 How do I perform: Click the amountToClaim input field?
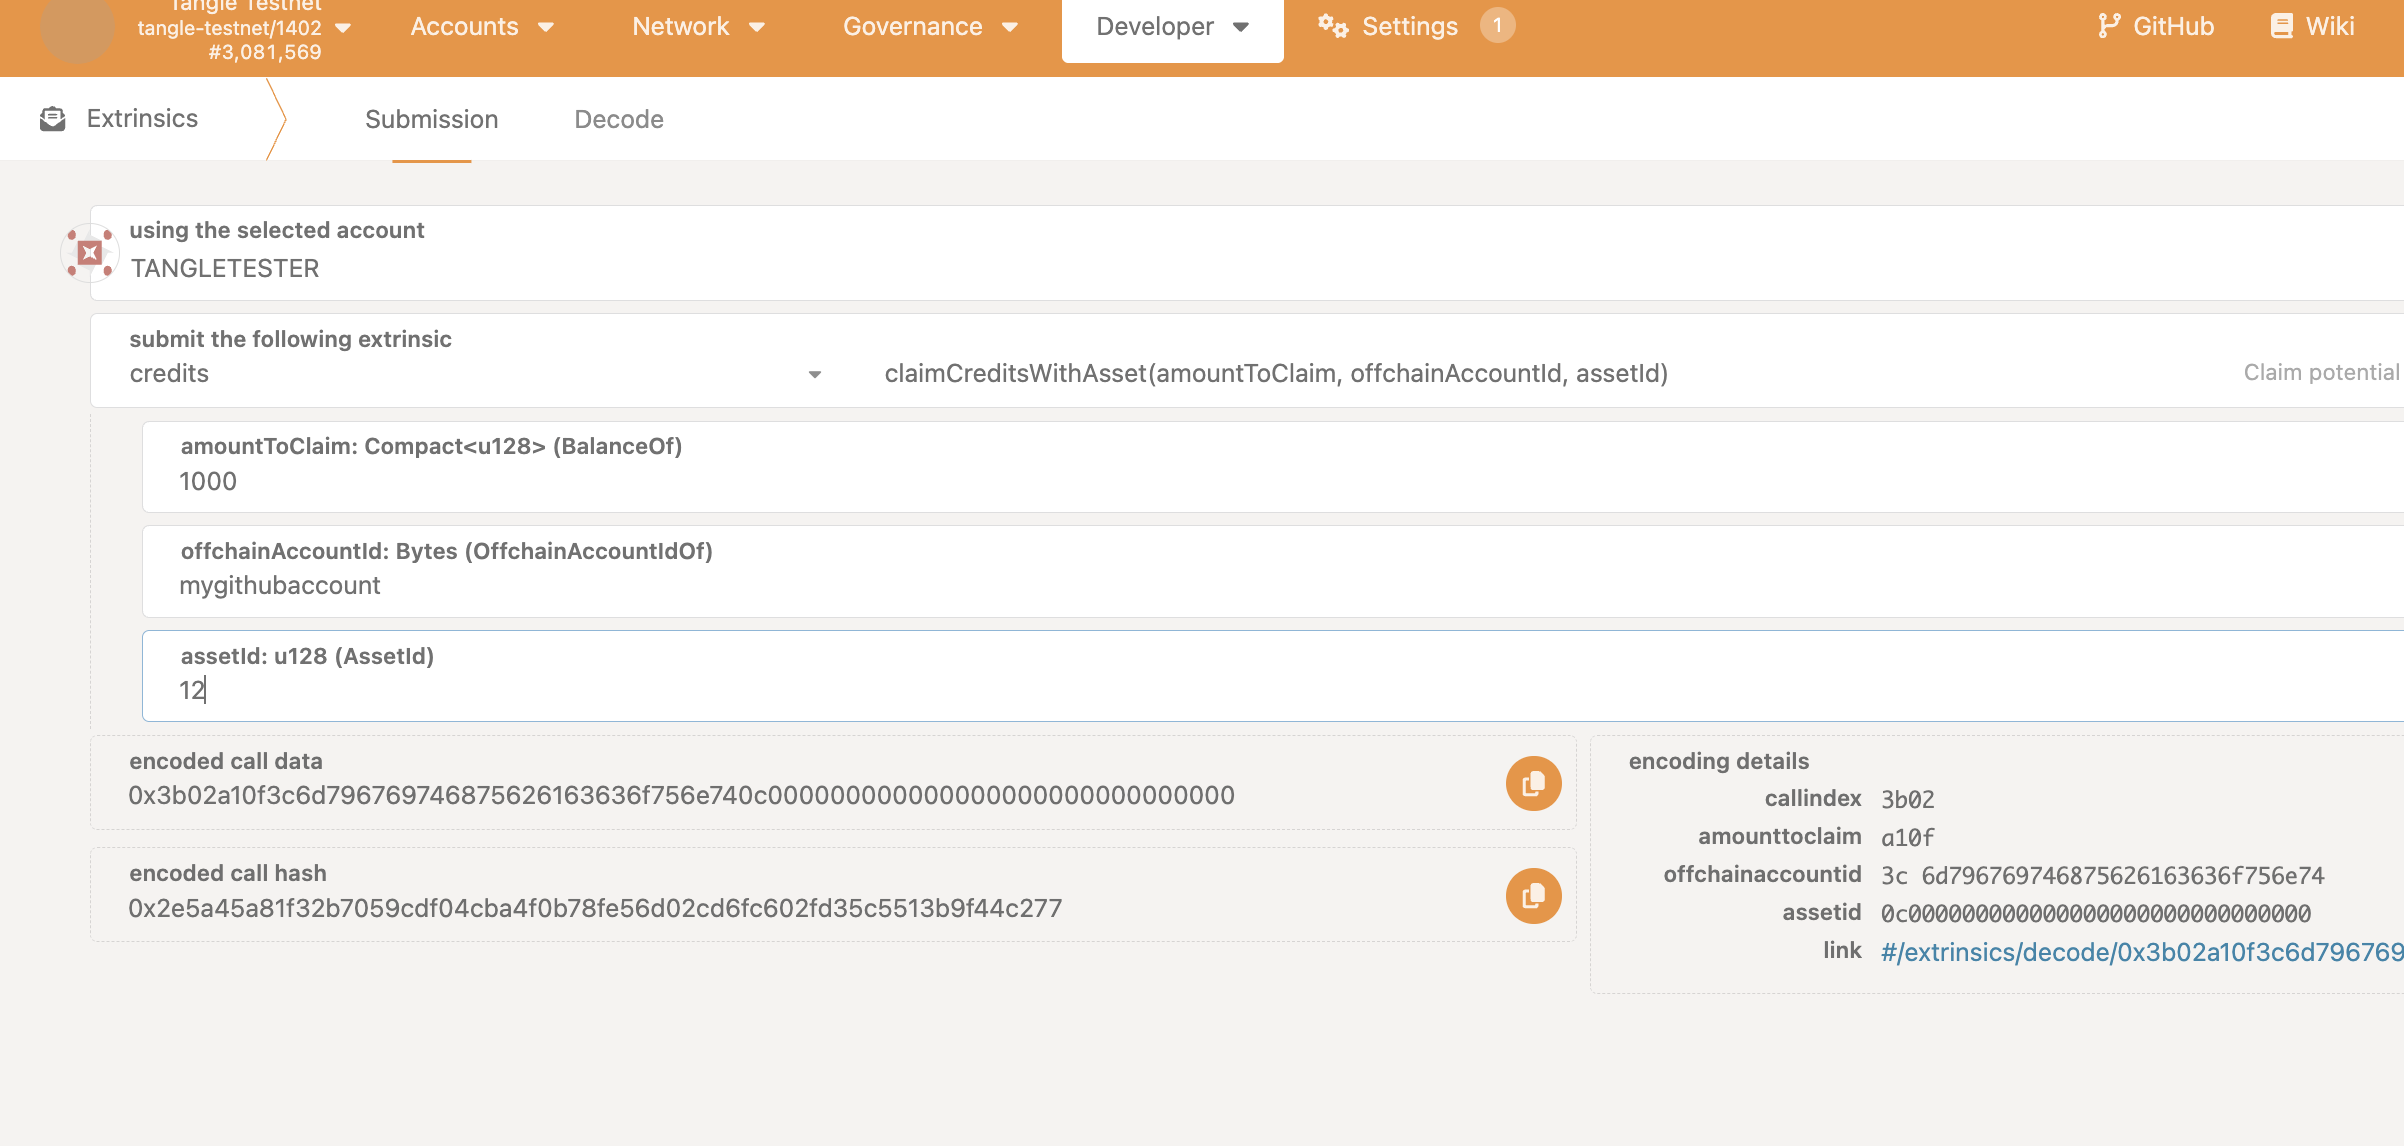[1200, 481]
